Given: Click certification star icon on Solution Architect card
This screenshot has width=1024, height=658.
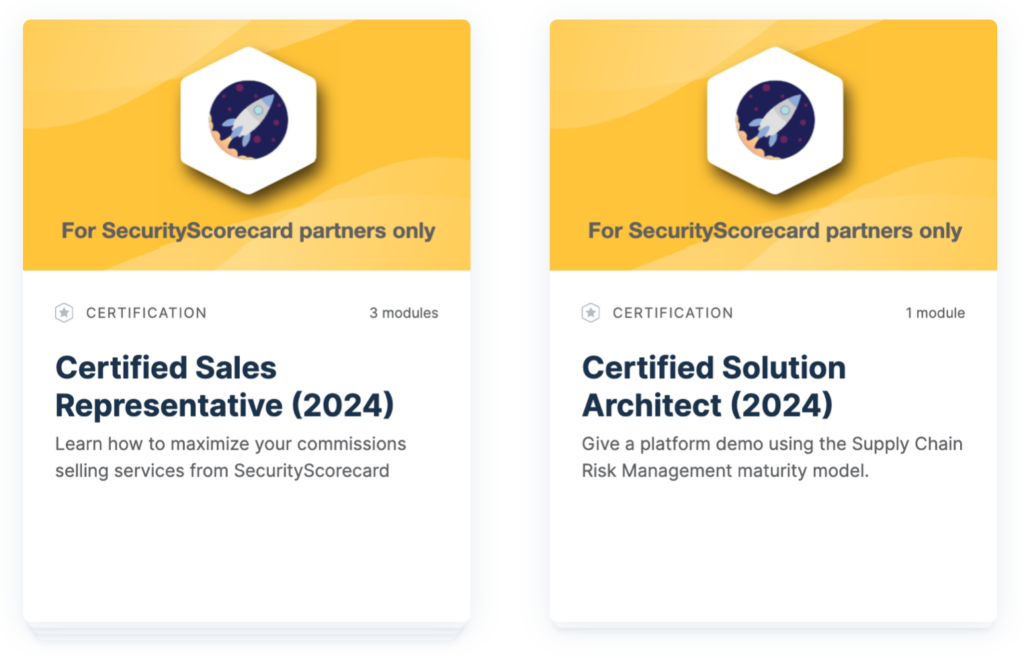Looking at the screenshot, I should (x=591, y=313).
